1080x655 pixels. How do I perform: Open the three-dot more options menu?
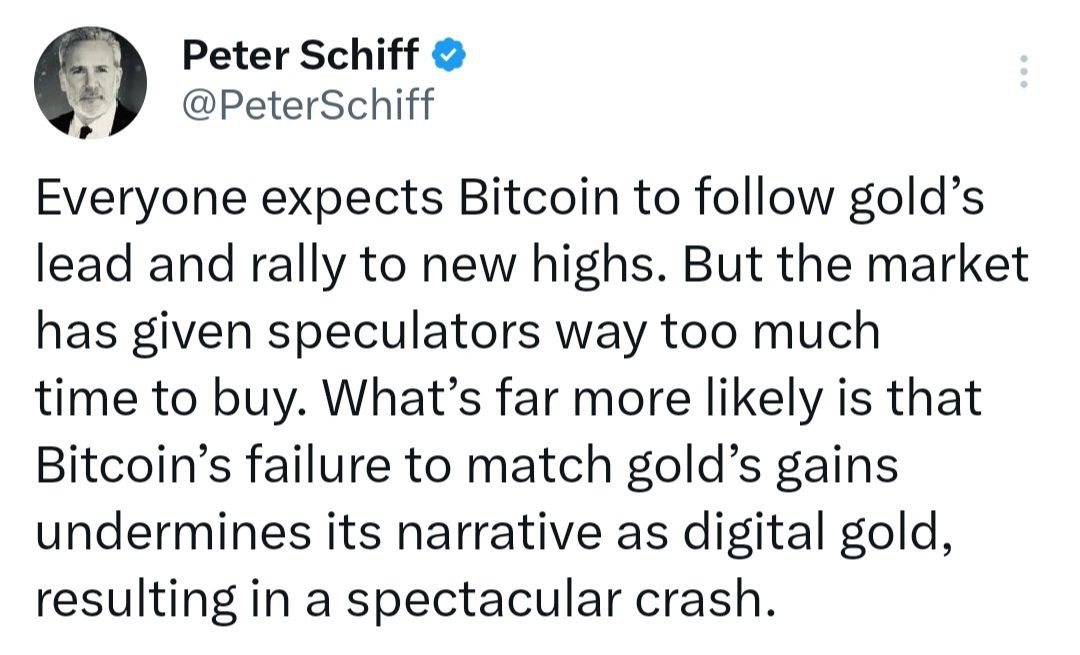[1022, 72]
